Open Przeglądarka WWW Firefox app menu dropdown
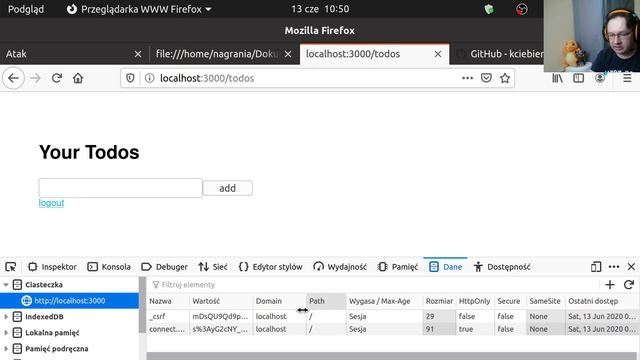The image size is (640, 360). coord(139,9)
